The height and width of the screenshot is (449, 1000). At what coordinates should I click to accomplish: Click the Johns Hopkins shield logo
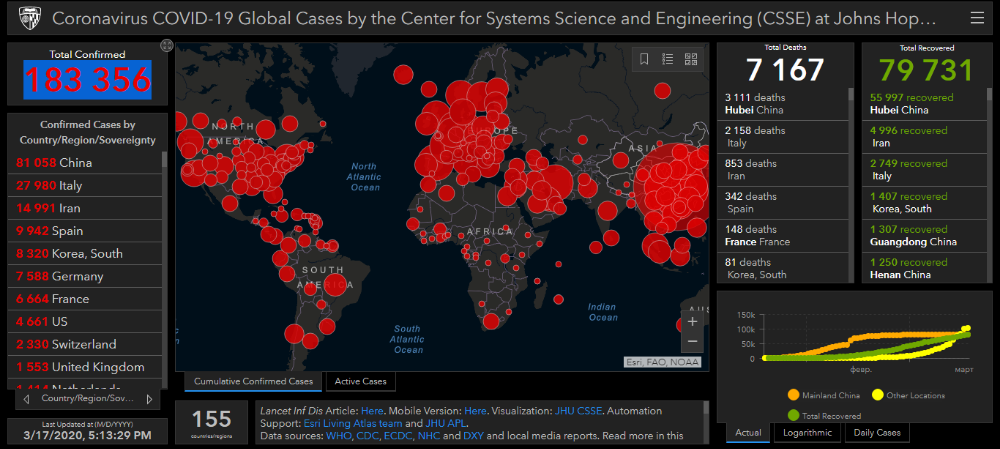coord(29,18)
